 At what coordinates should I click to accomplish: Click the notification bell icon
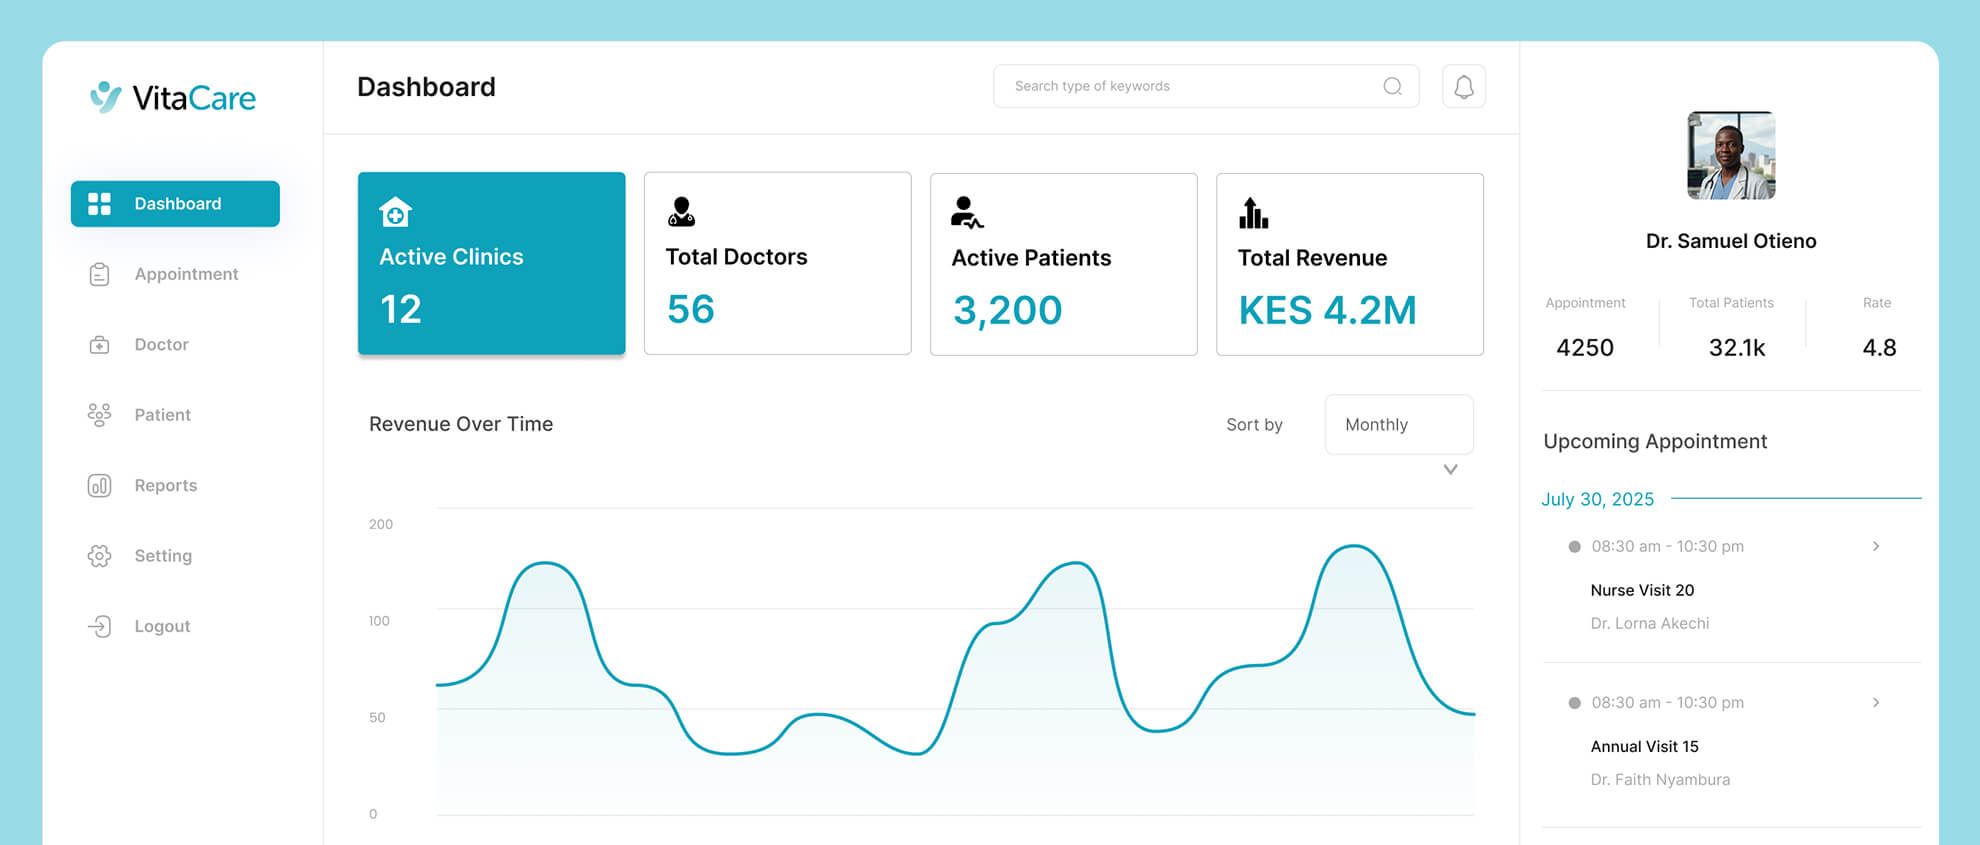[1463, 87]
